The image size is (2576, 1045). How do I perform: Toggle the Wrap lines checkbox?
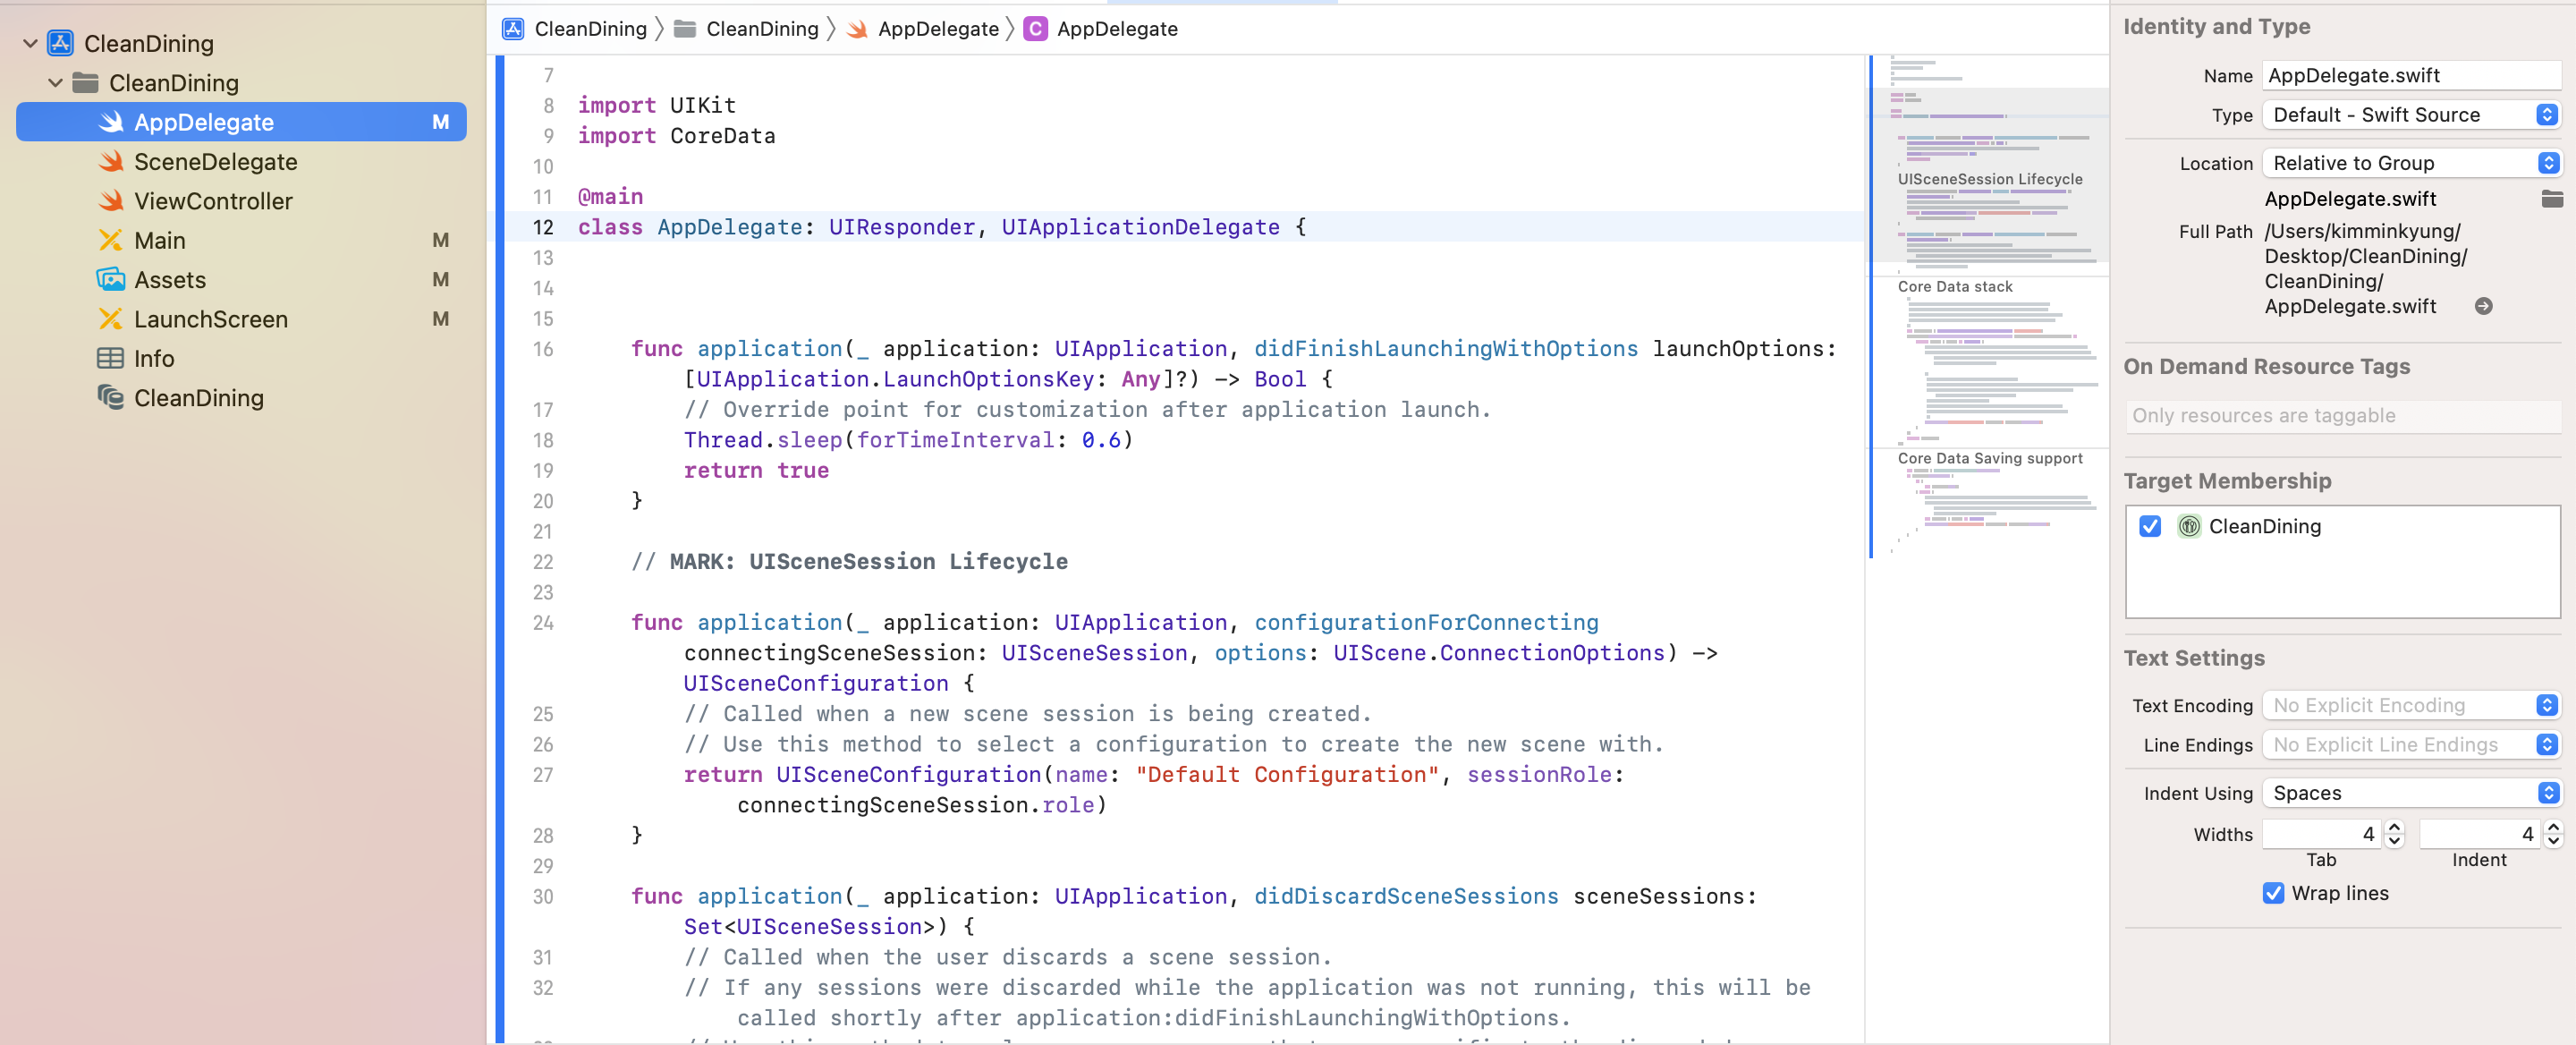click(x=2273, y=893)
